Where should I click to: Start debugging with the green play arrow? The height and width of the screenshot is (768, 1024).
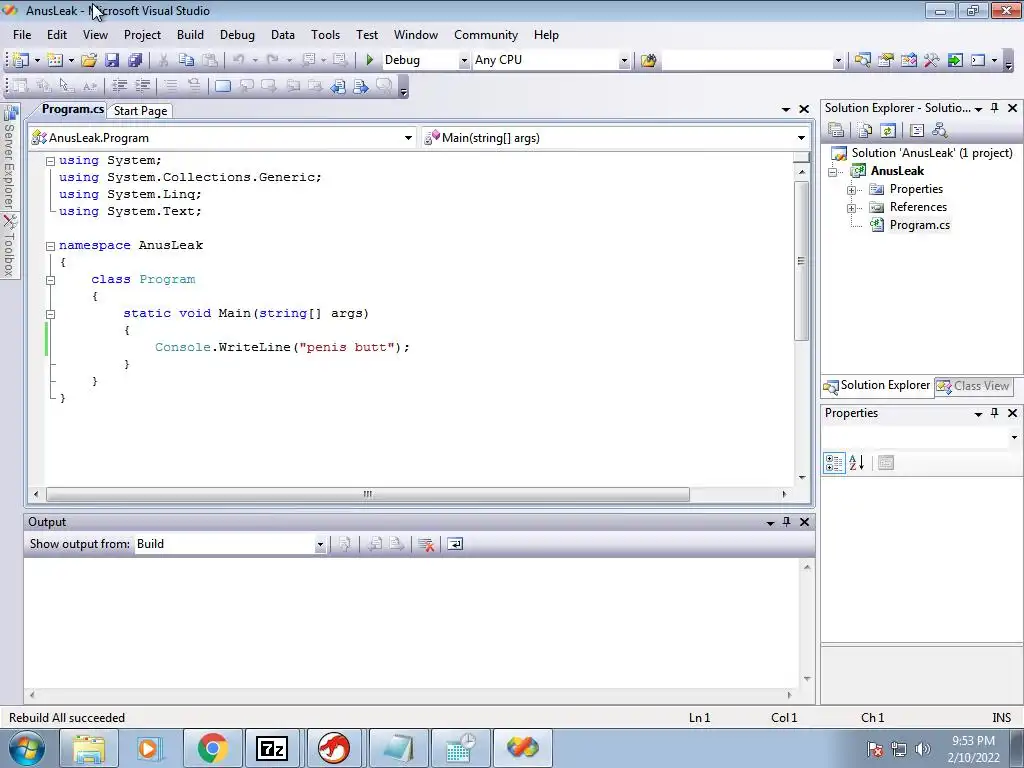pos(370,60)
